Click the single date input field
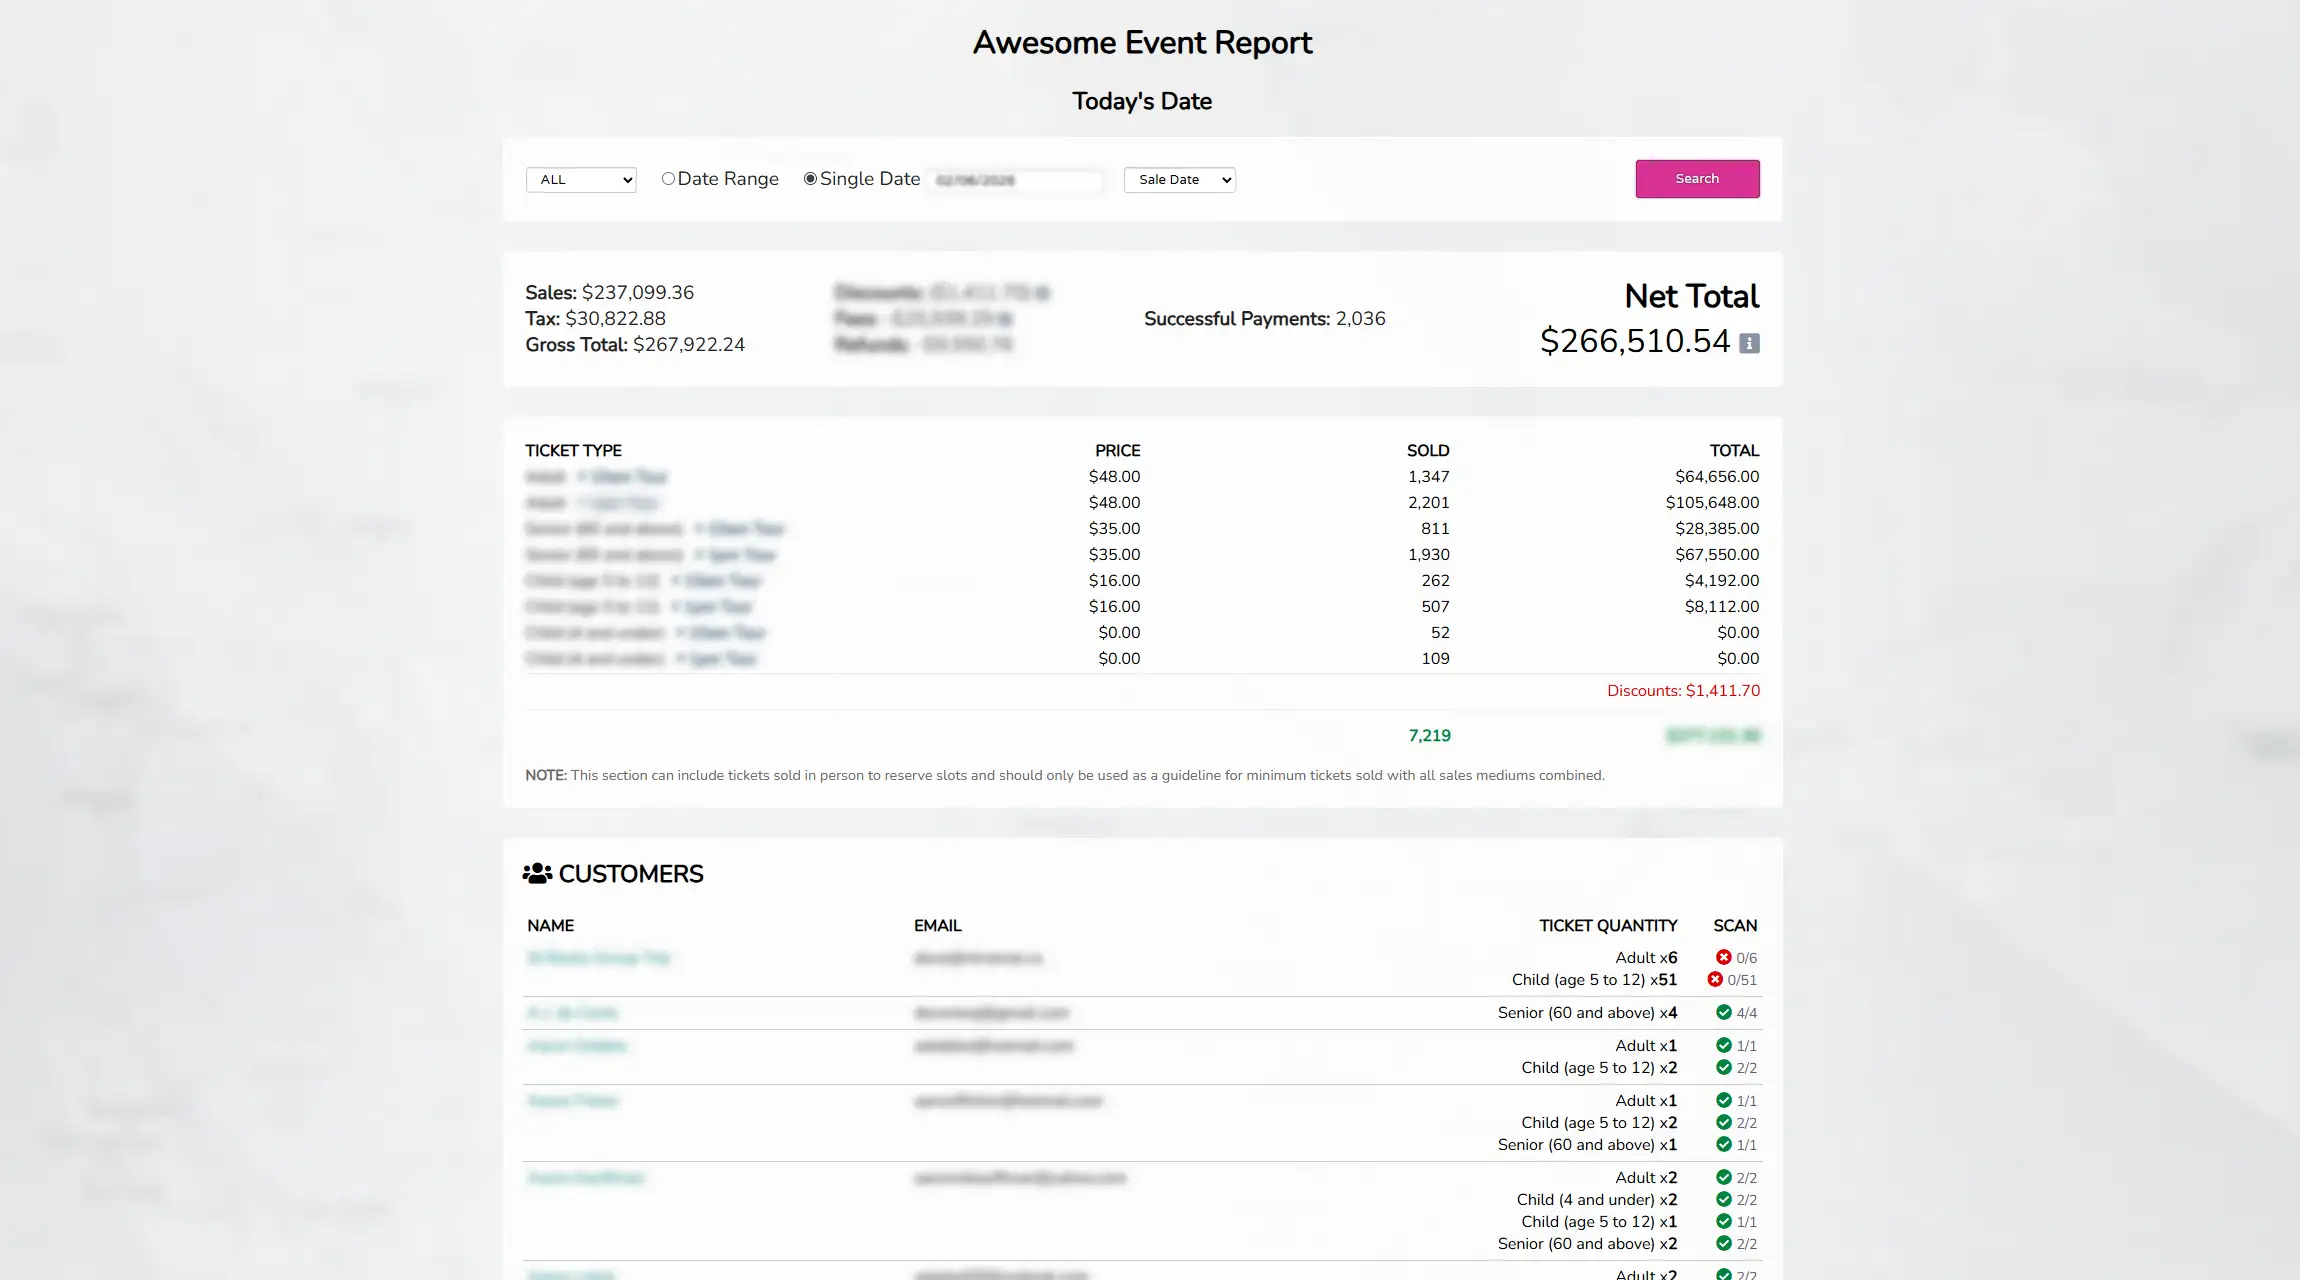 click(x=1015, y=180)
